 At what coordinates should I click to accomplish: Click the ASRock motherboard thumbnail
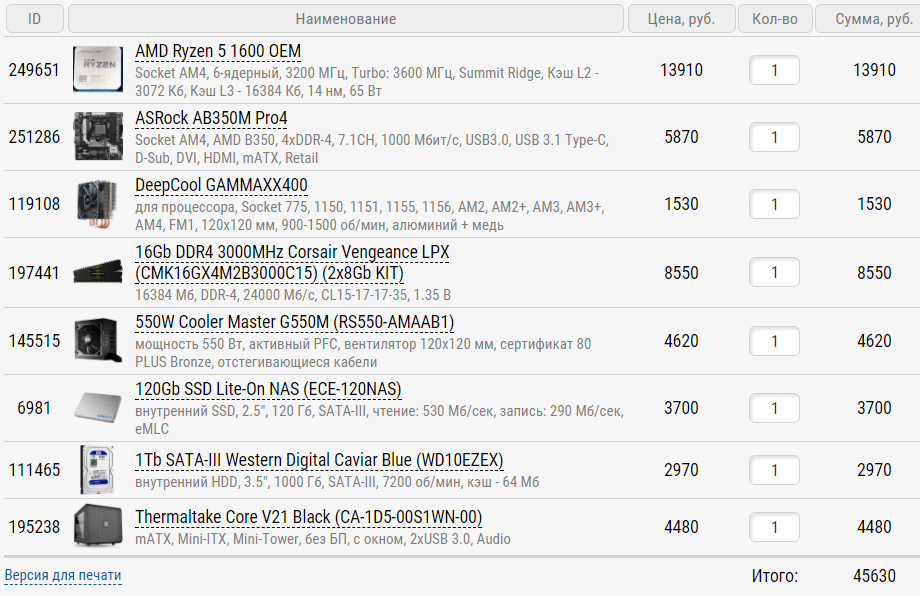click(x=98, y=136)
